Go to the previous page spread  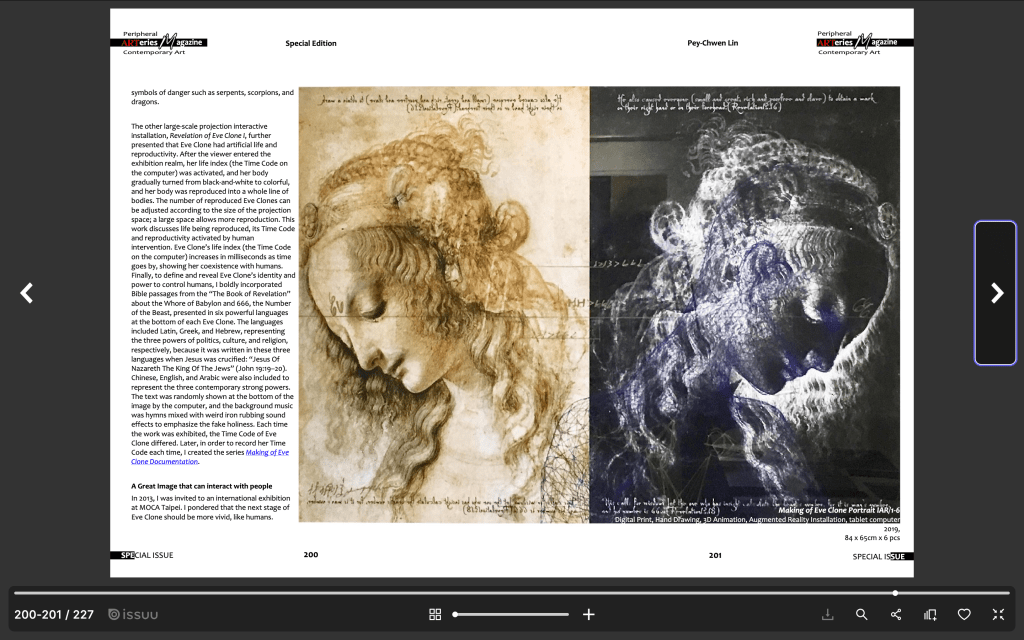pos(27,293)
